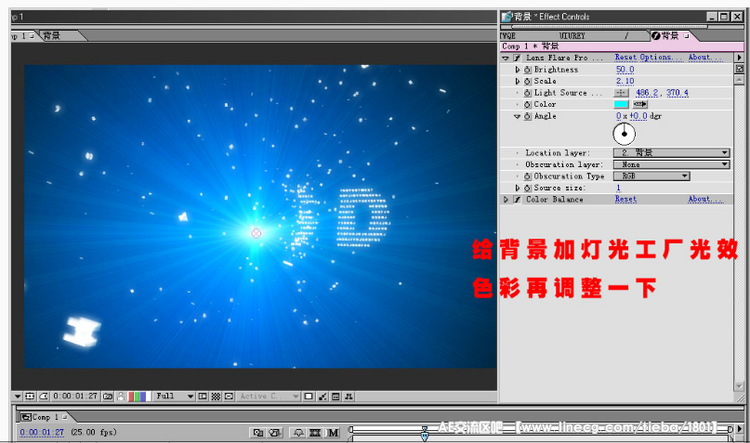Expand the Color Balance effect
750x443 pixels.
pyautogui.click(x=506, y=199)
